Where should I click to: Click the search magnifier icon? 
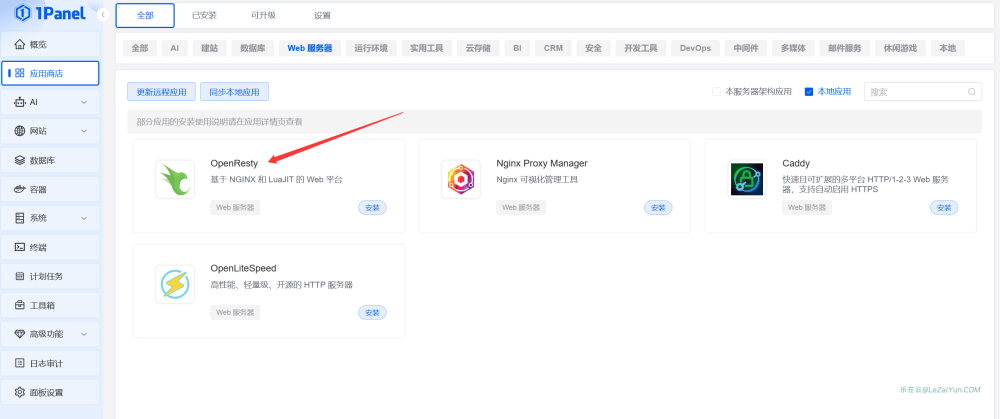(971, 92)
